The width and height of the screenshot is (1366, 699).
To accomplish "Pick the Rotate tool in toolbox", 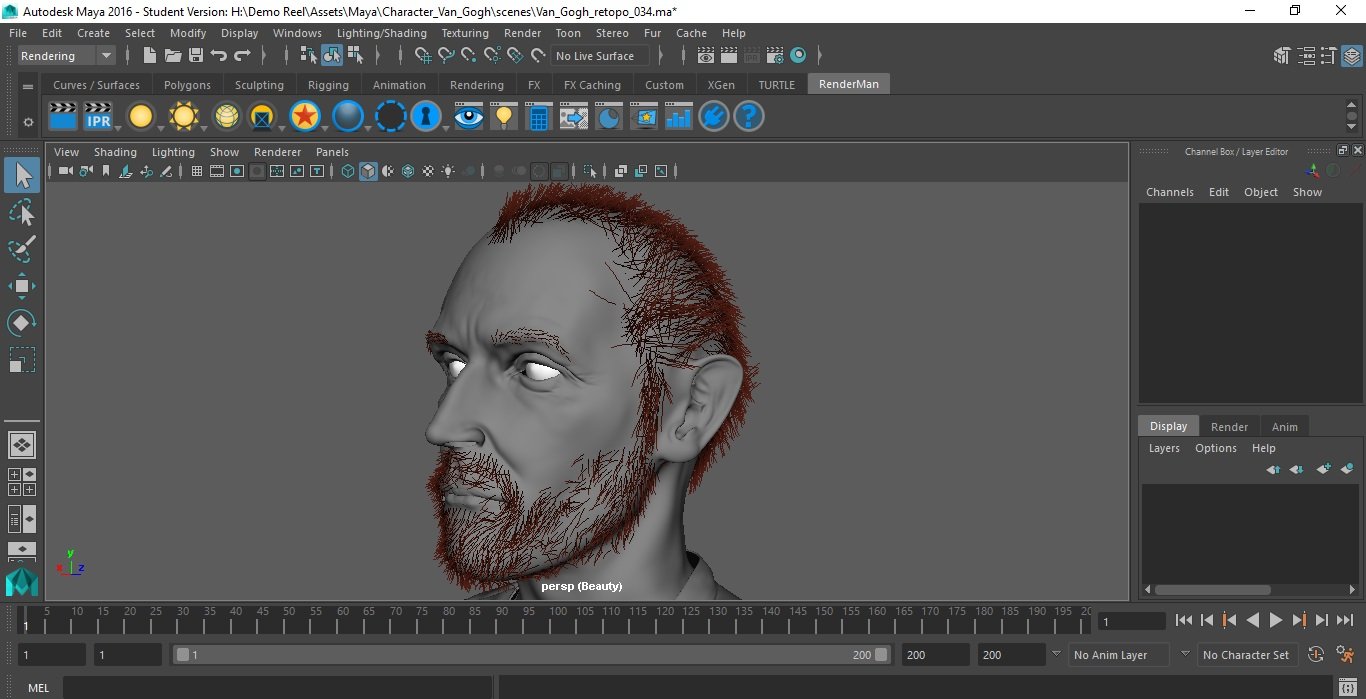I will click(22, 323).
